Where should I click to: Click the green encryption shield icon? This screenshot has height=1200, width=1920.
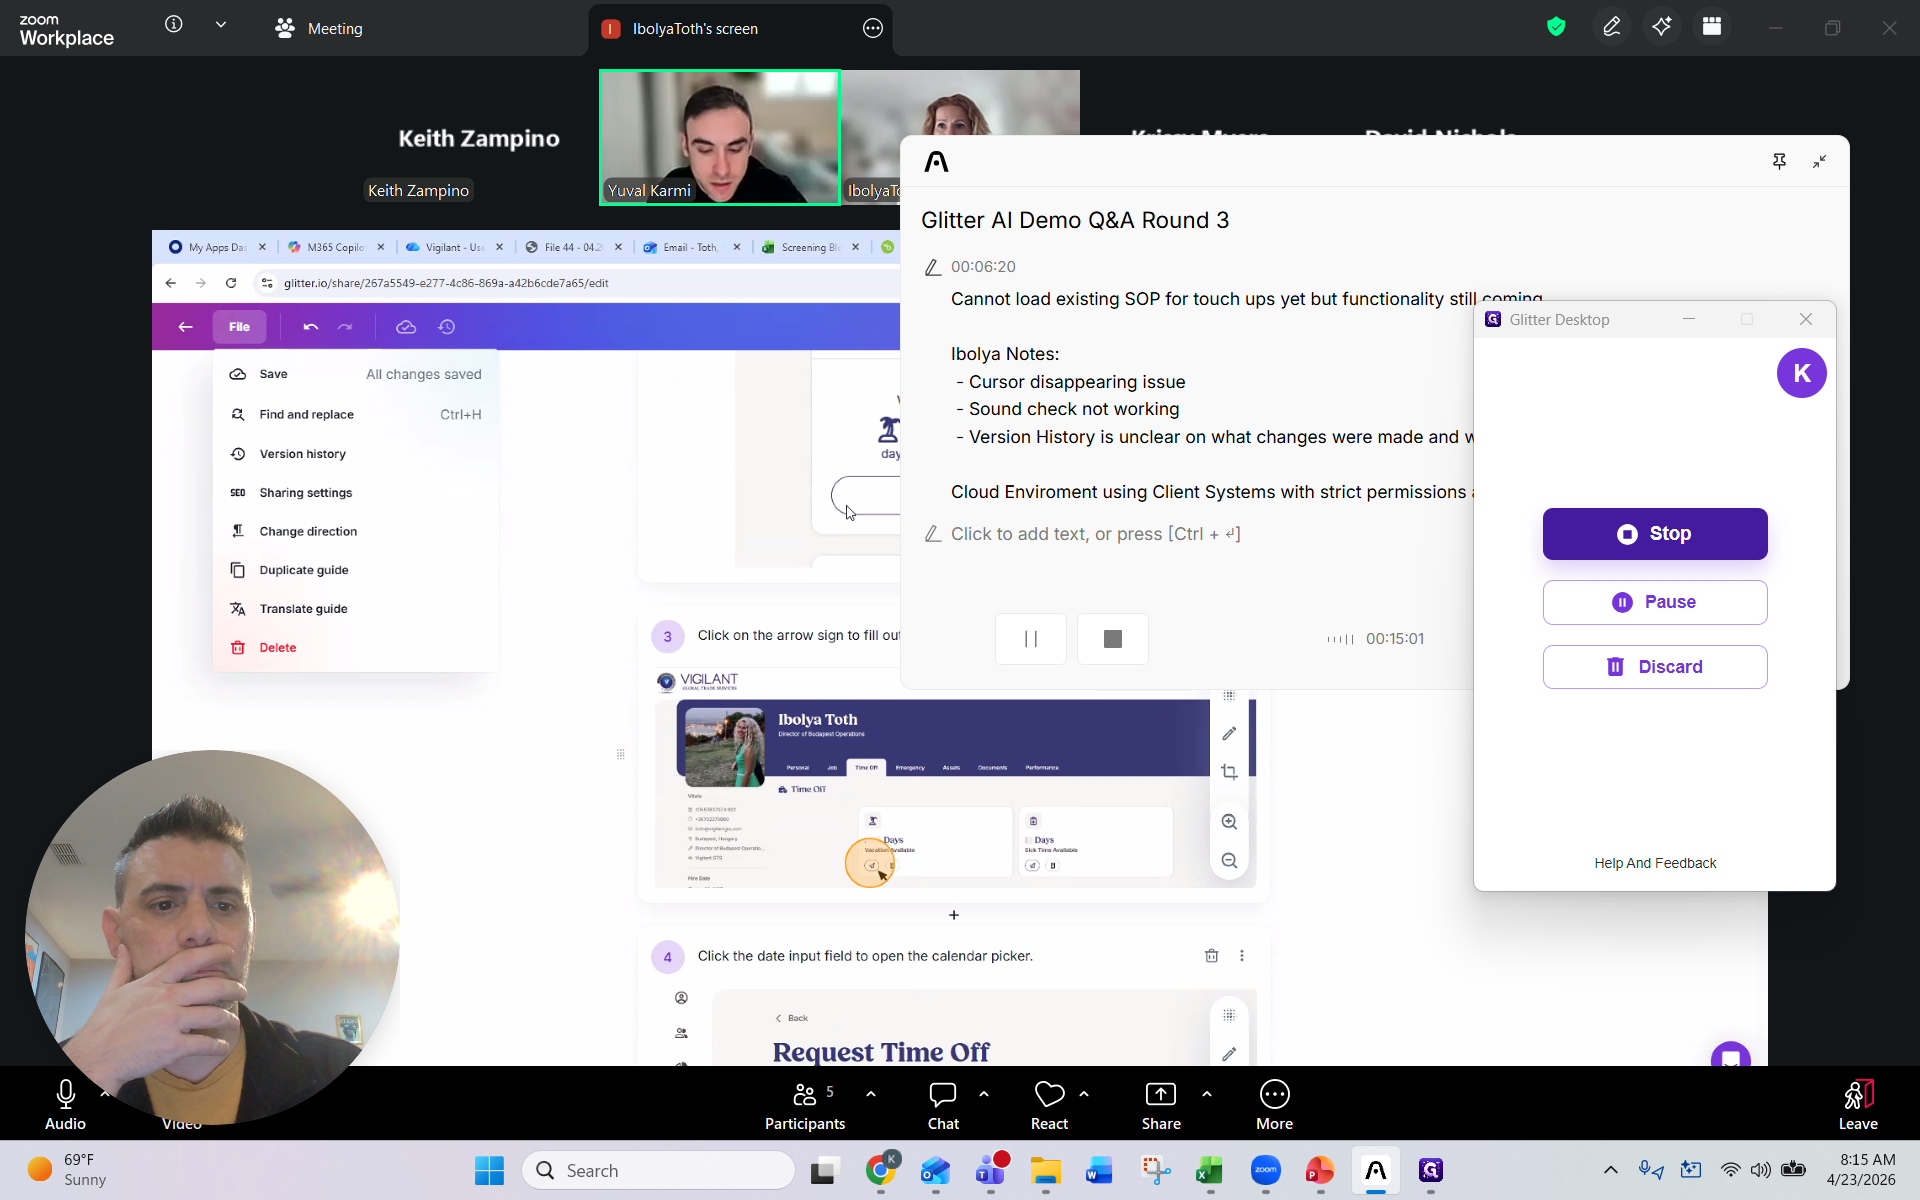pos(1556,27)
